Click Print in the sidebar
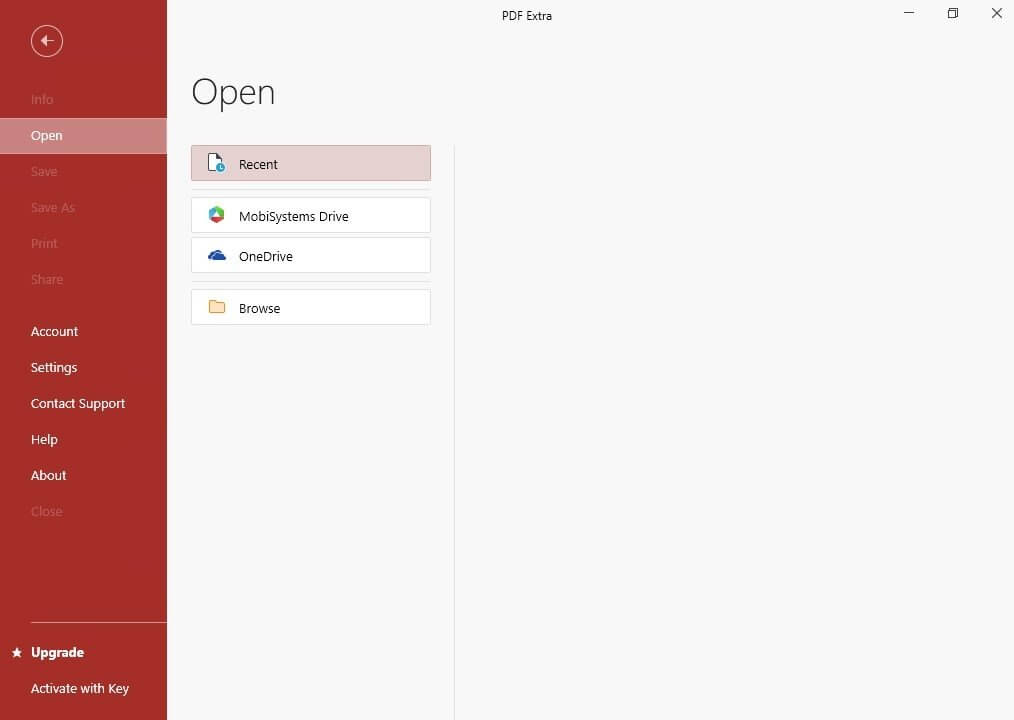The image size is (1014, 720). coord(44,244)
